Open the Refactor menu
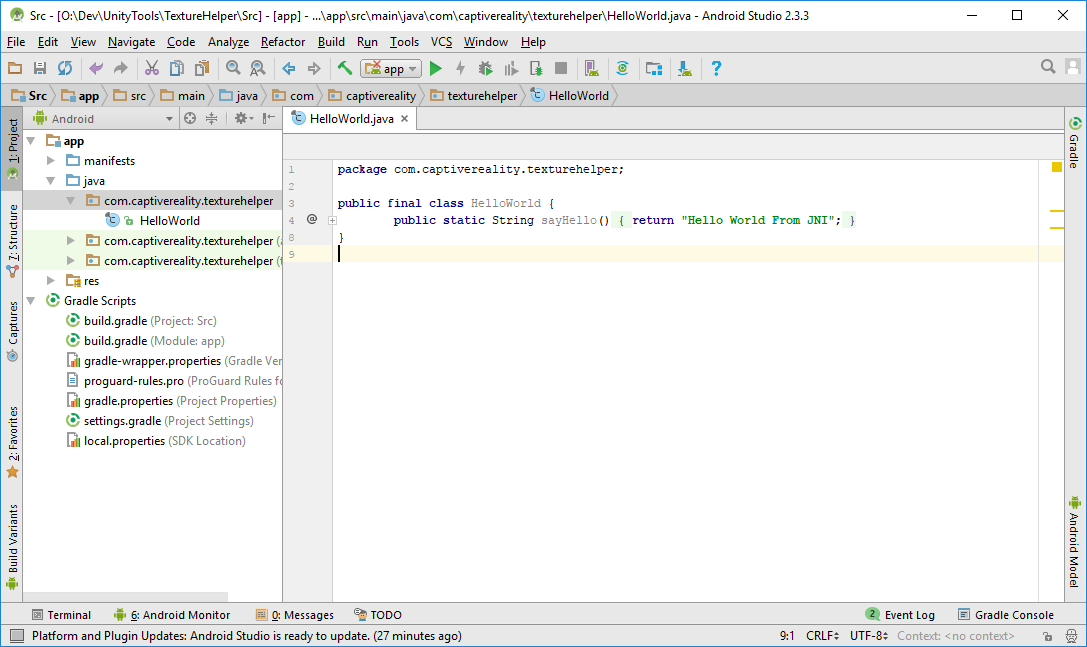The width and height of the screenshot is (1087, 647). pyautogui.click(x=283, y=42)
